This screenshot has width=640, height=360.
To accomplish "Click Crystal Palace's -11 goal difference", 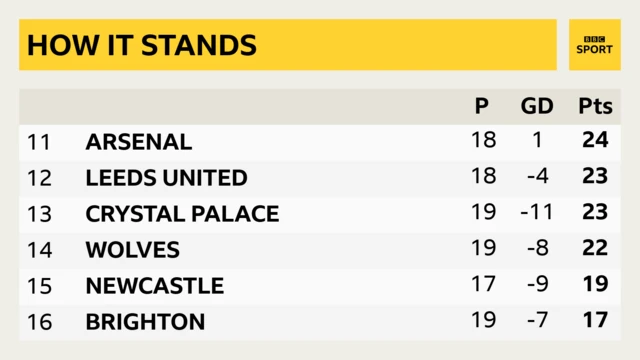I will coord(537,212).
